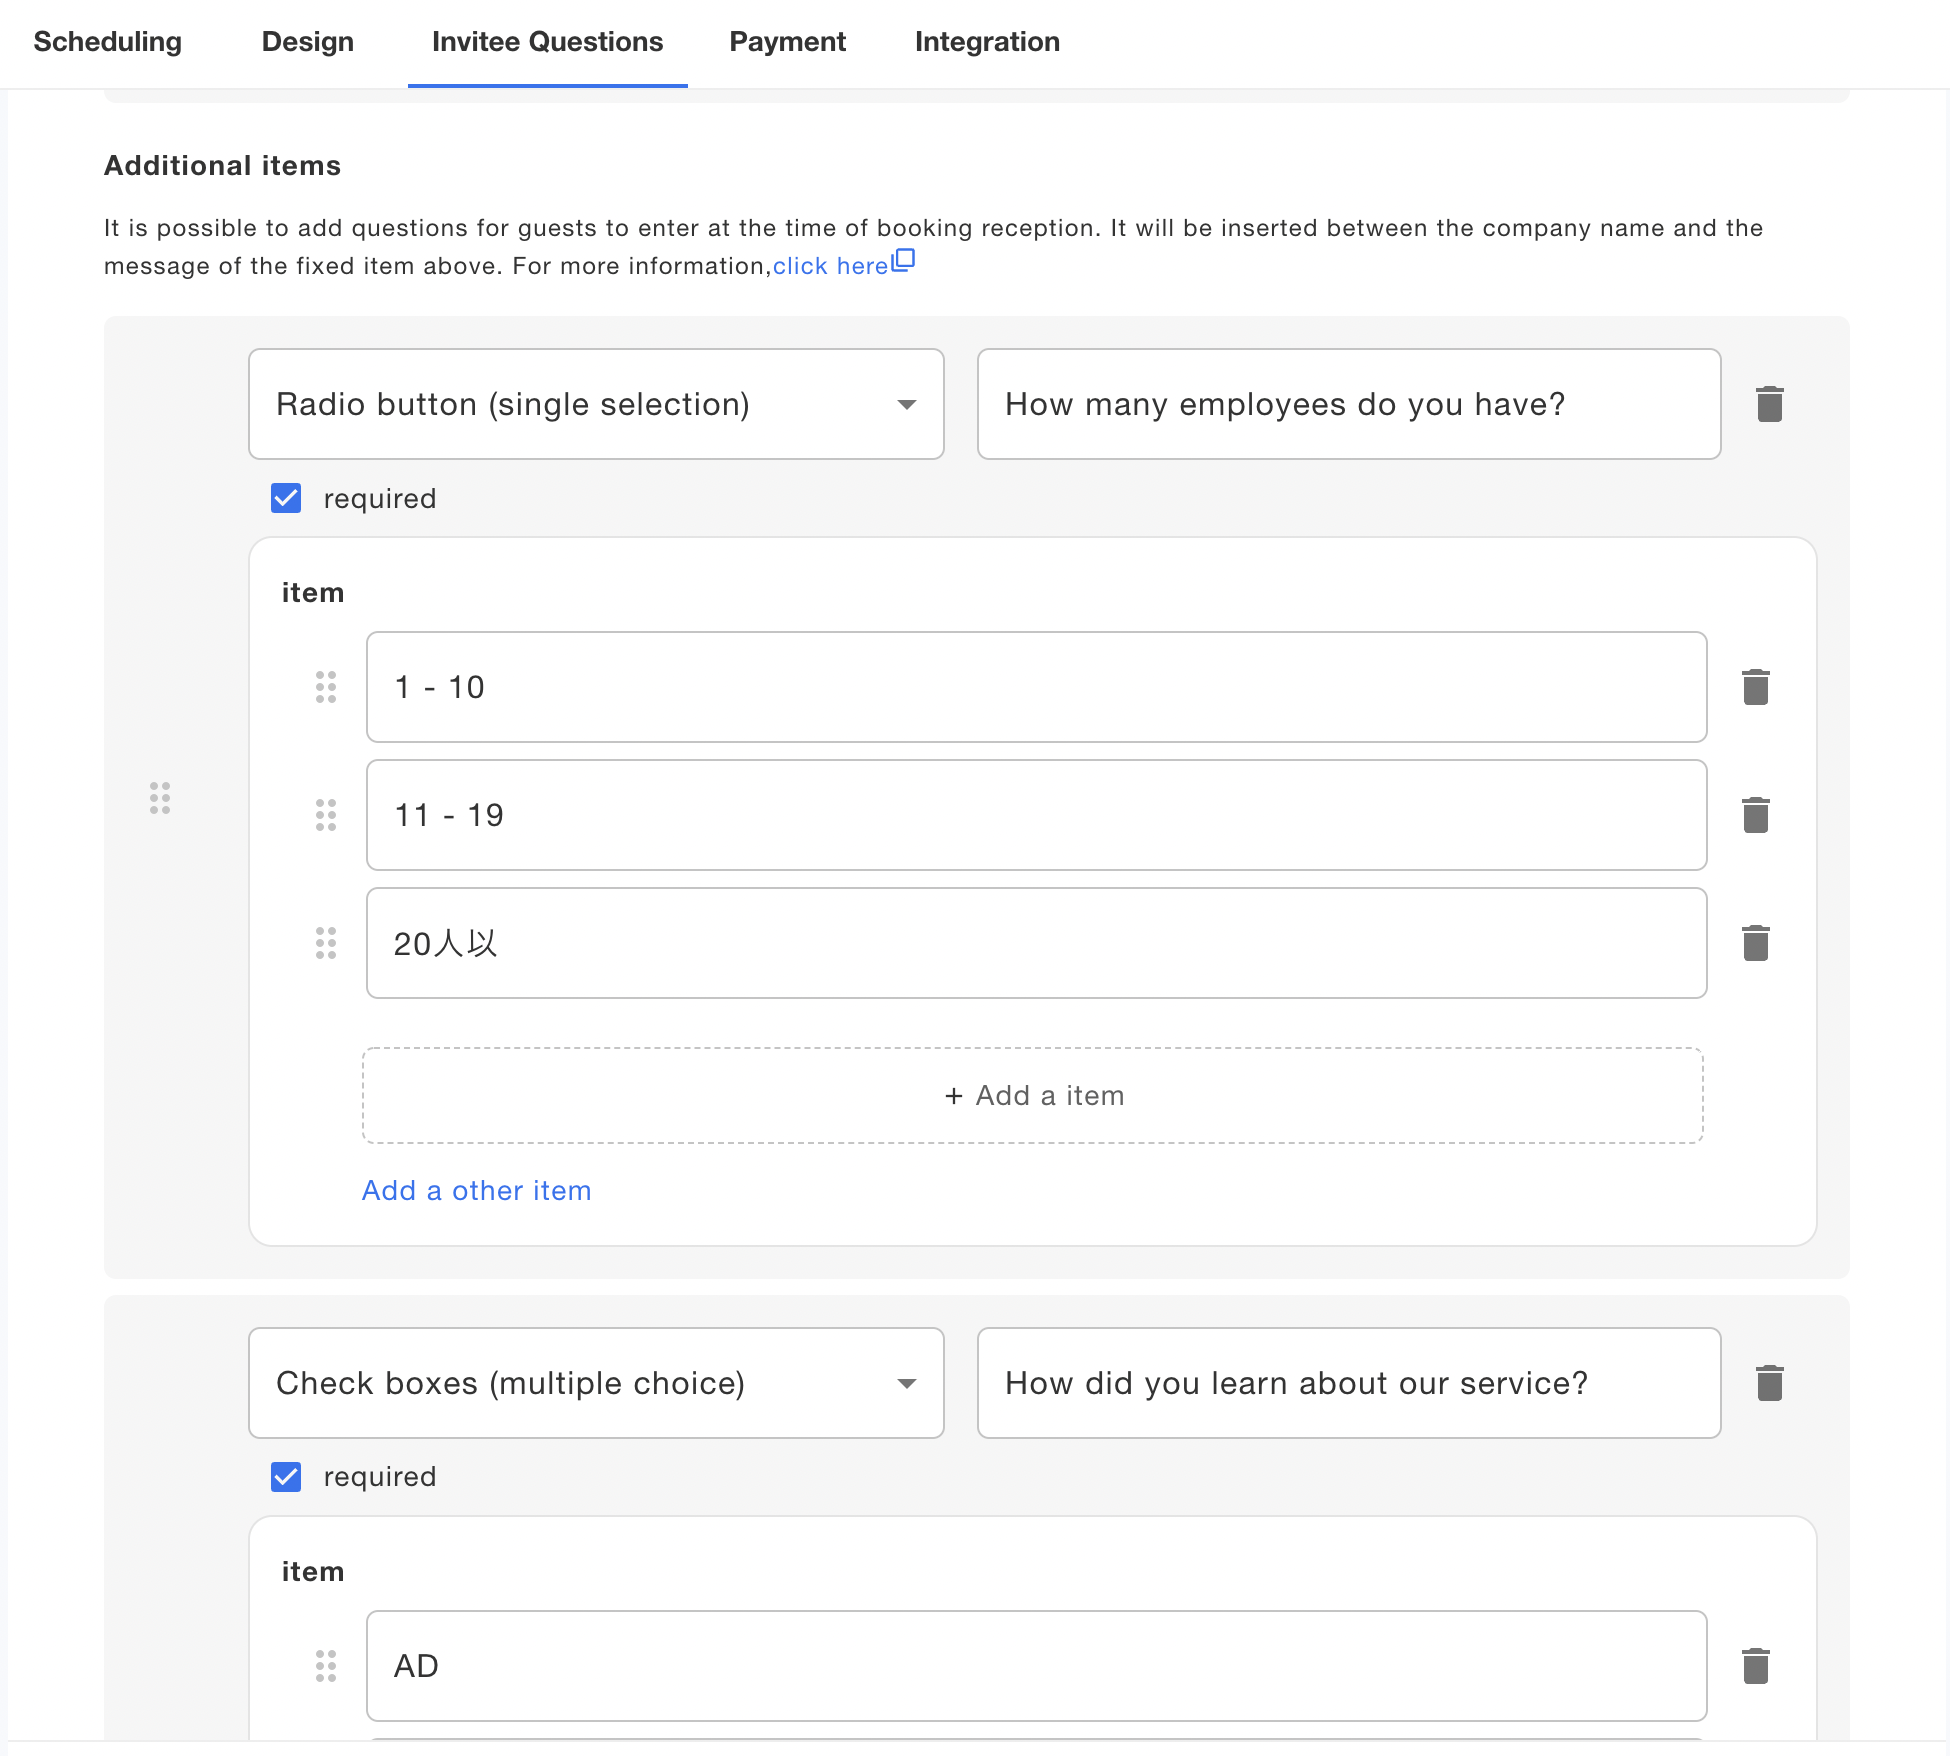This screenshot has height=1756, width=1950.
Task: Switch to the Scheduling tab
Action: 108,42
